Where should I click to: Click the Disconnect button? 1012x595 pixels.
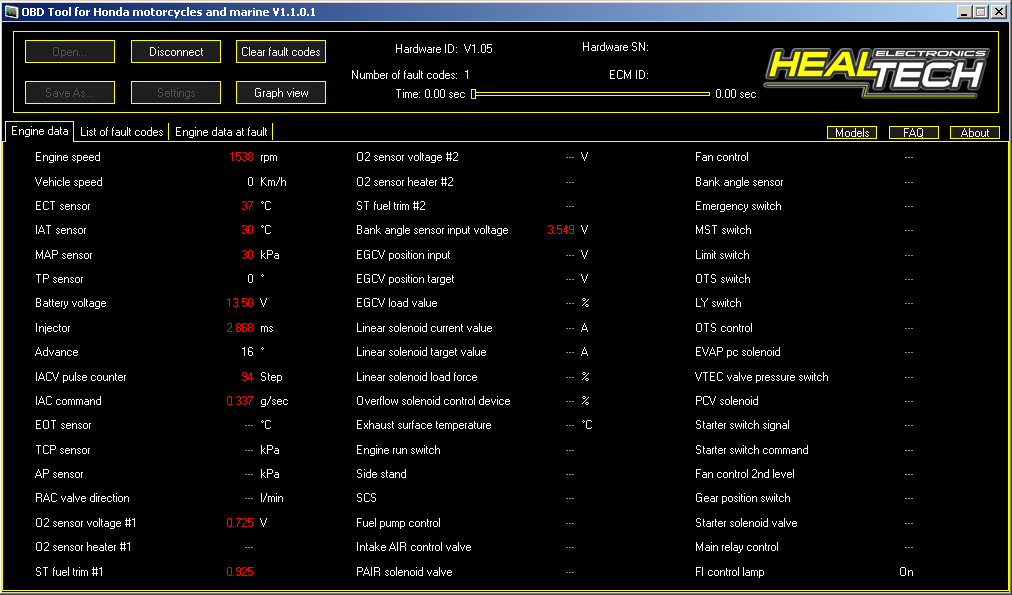click(x=176, y=52)
